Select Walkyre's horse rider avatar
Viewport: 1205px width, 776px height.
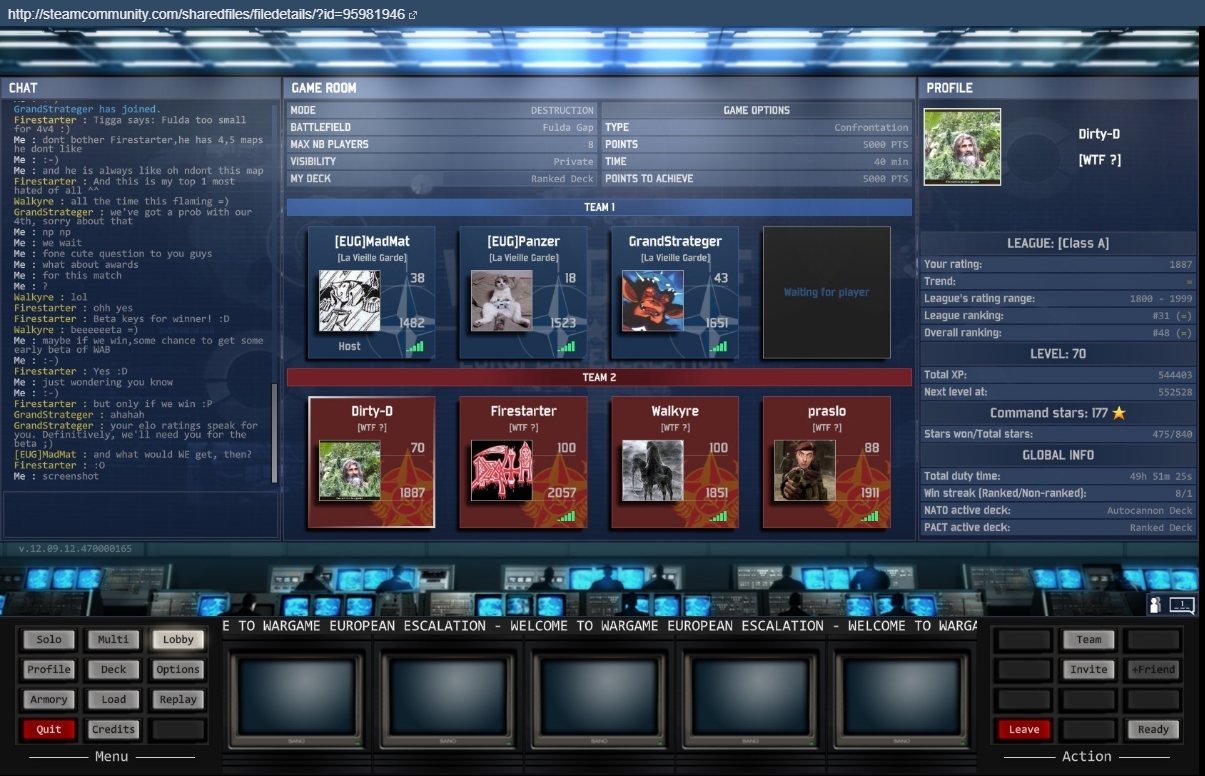pos(653,471)
